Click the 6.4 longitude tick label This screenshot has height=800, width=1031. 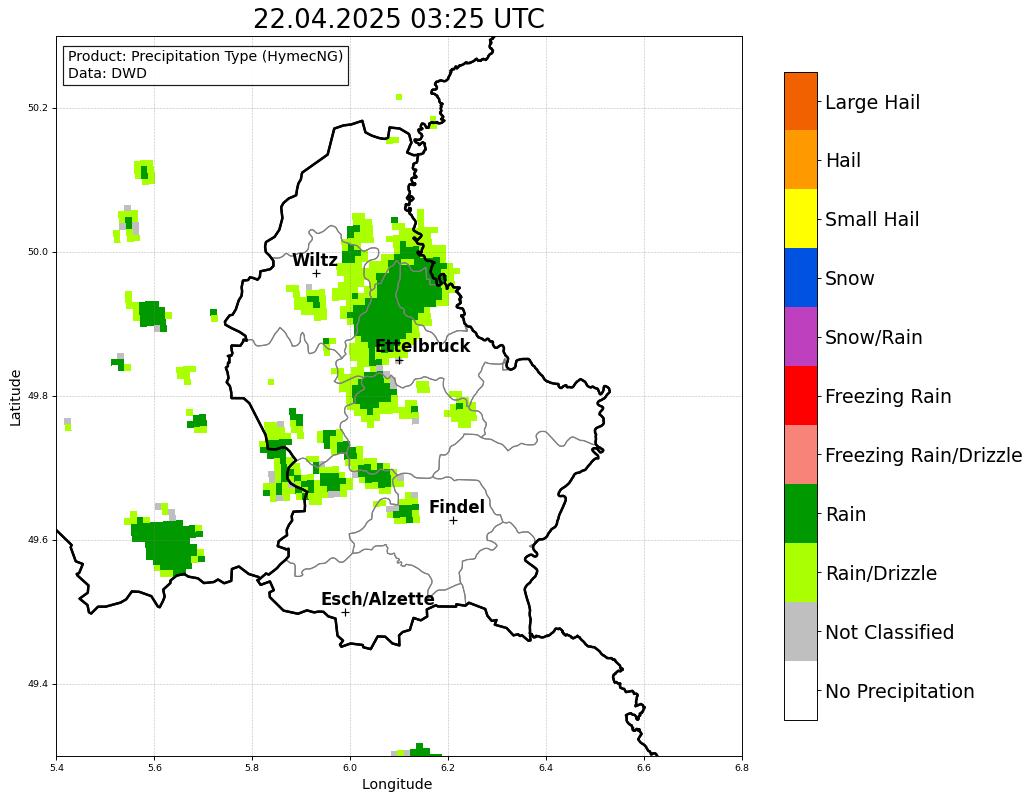point(546,767)
